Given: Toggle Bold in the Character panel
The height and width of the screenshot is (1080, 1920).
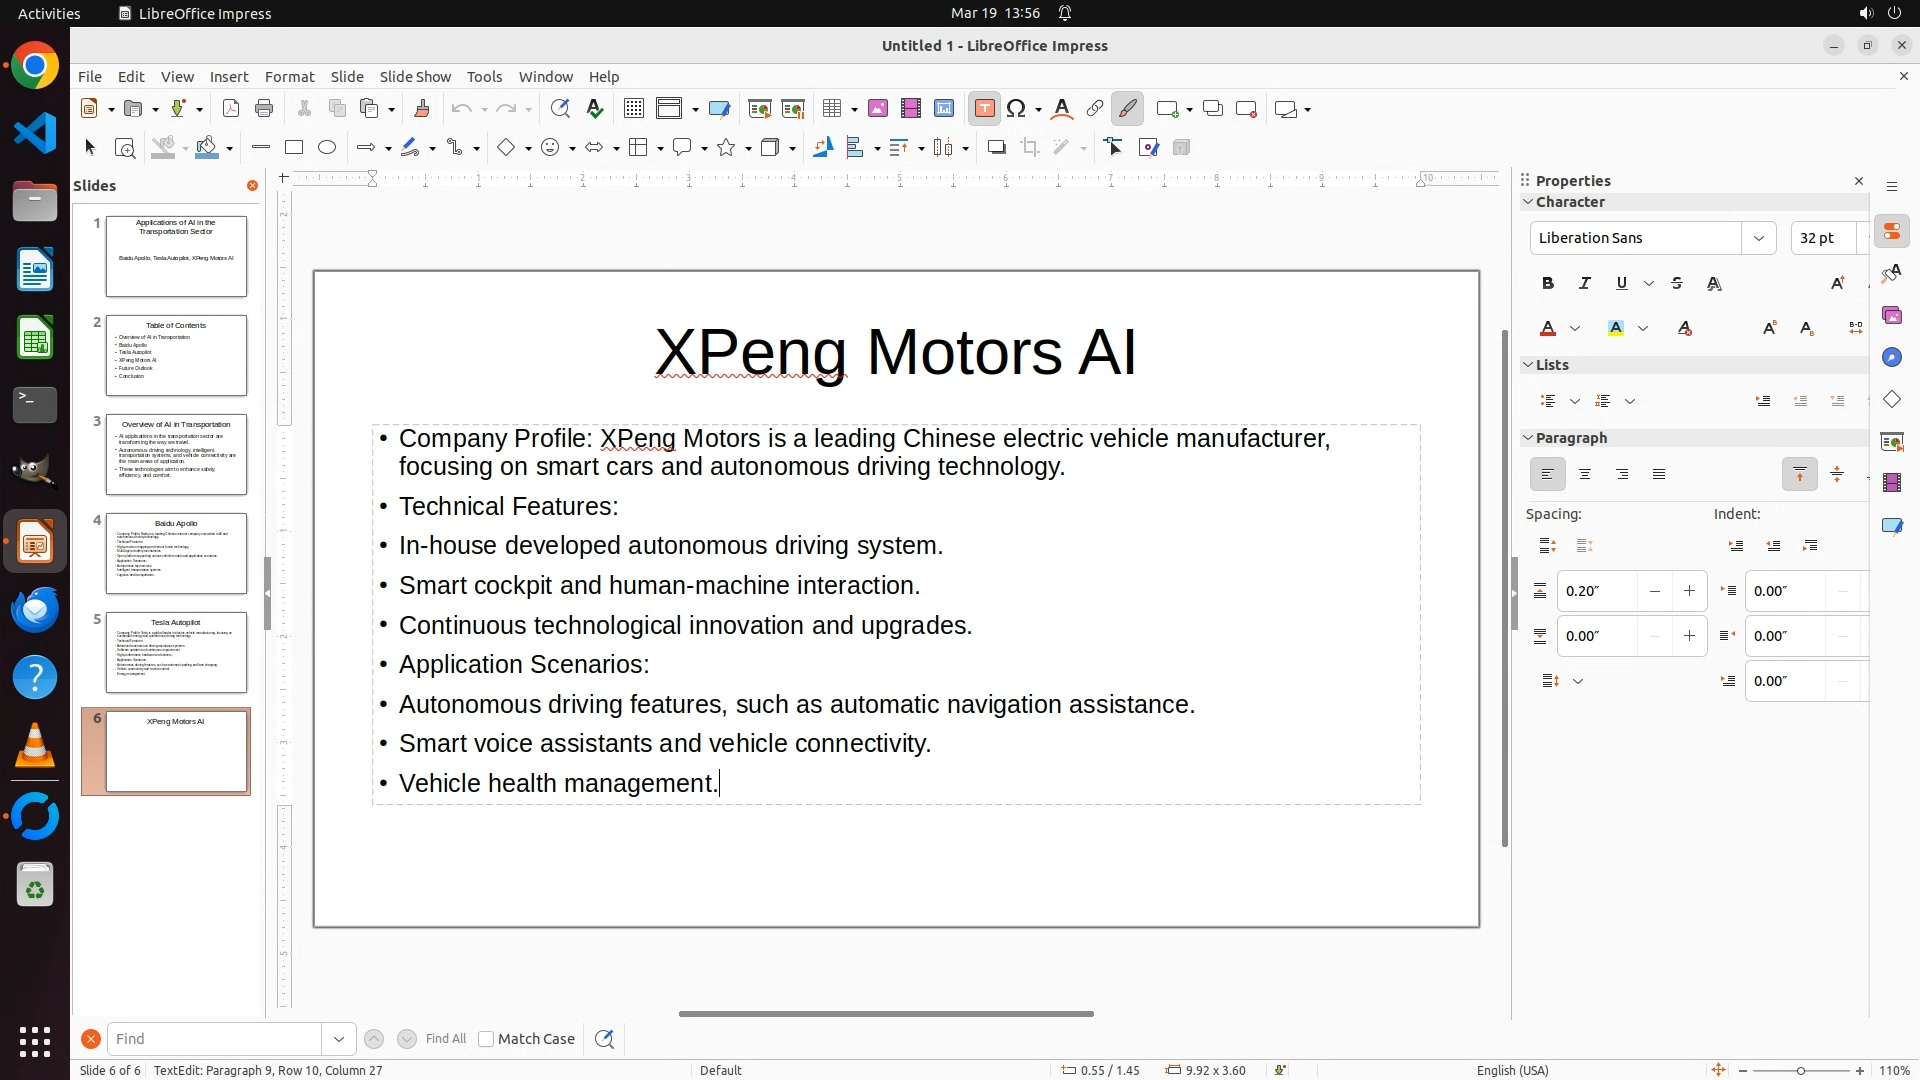Looking at the screenshot, I should pos(1547,284).
